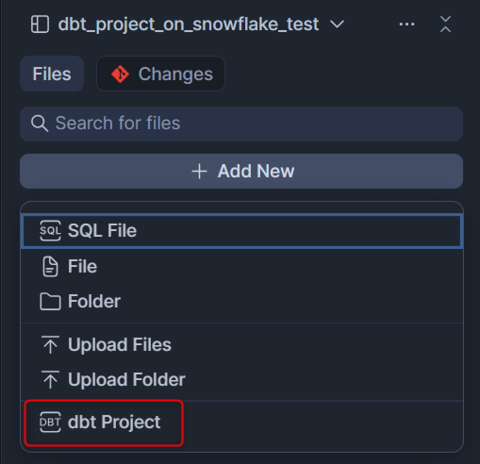This screenshot has width=480, height=464.
Task: Focus the Search for files field
Action: point(241,124)
